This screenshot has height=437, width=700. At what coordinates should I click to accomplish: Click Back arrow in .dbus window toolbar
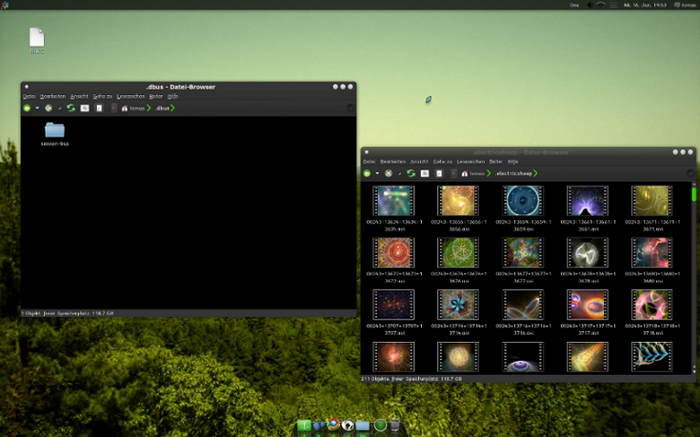pos(27,108)
